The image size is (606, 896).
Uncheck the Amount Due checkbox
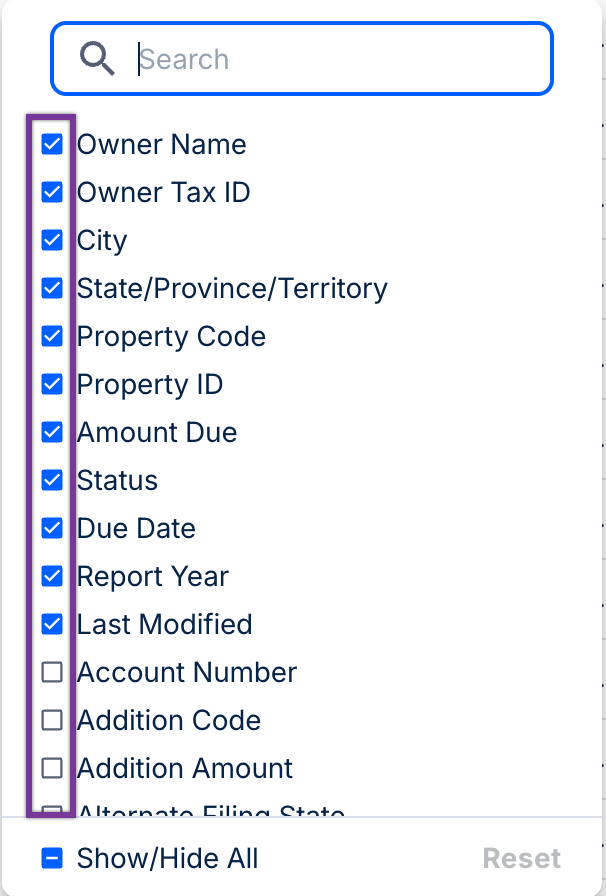(52, 432)
